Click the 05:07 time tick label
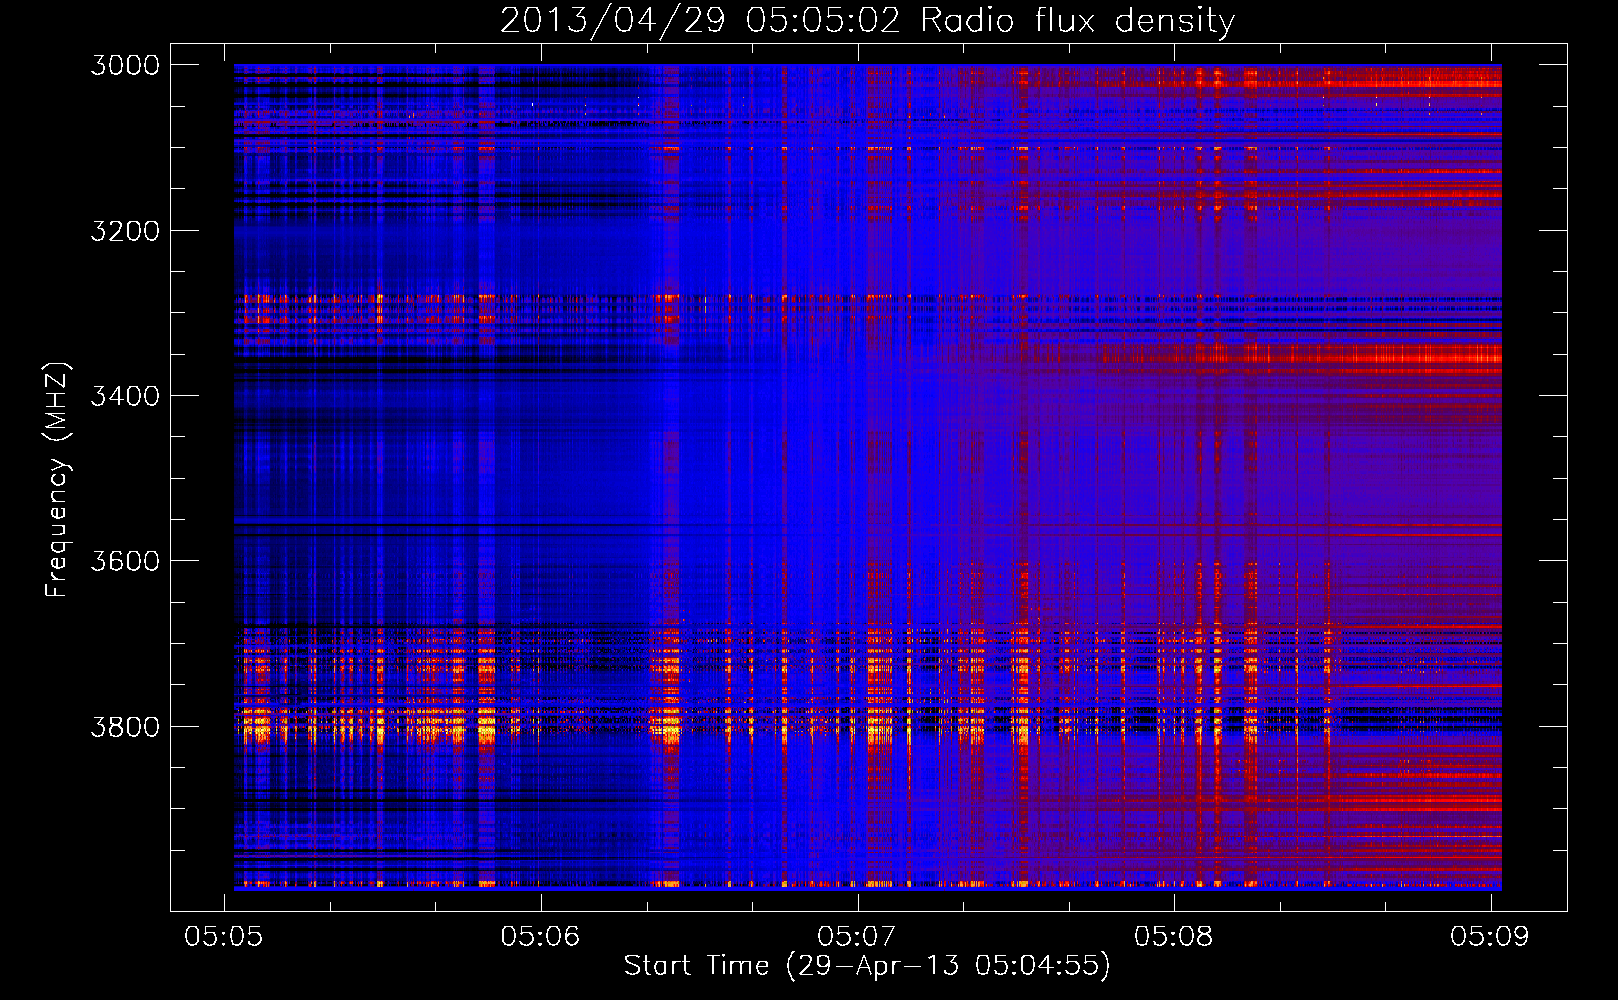The image size is (1618, 1000). click(x=857, y=936)
